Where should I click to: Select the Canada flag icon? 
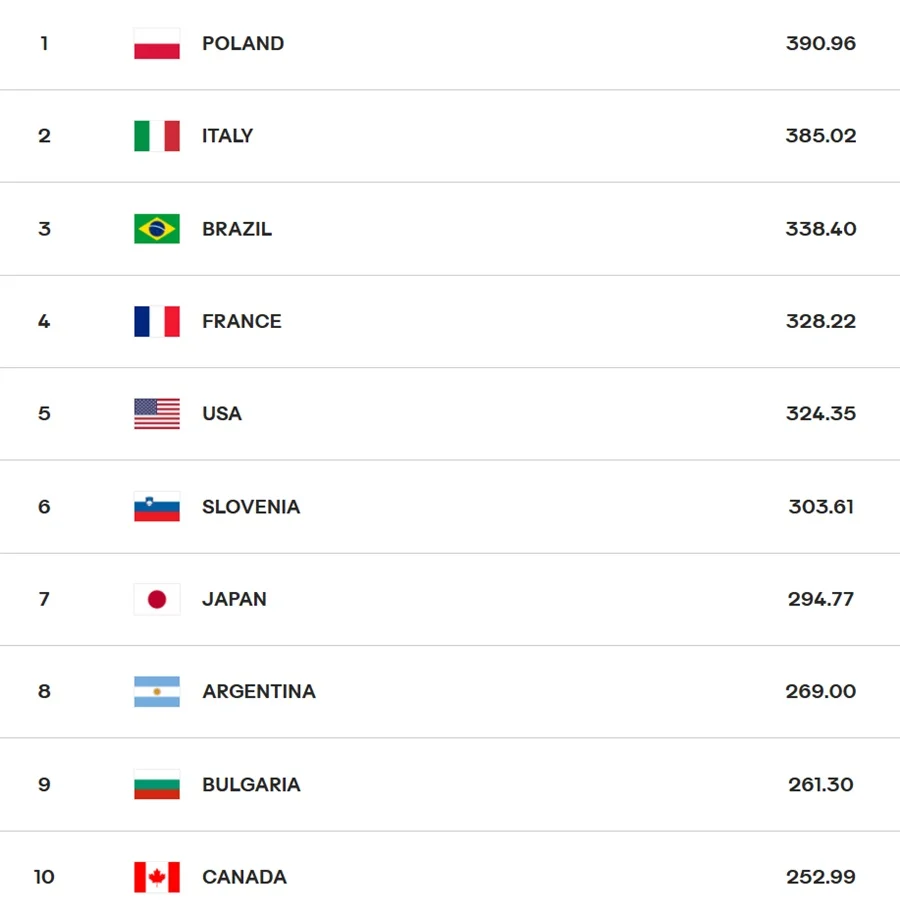(157, 877)
